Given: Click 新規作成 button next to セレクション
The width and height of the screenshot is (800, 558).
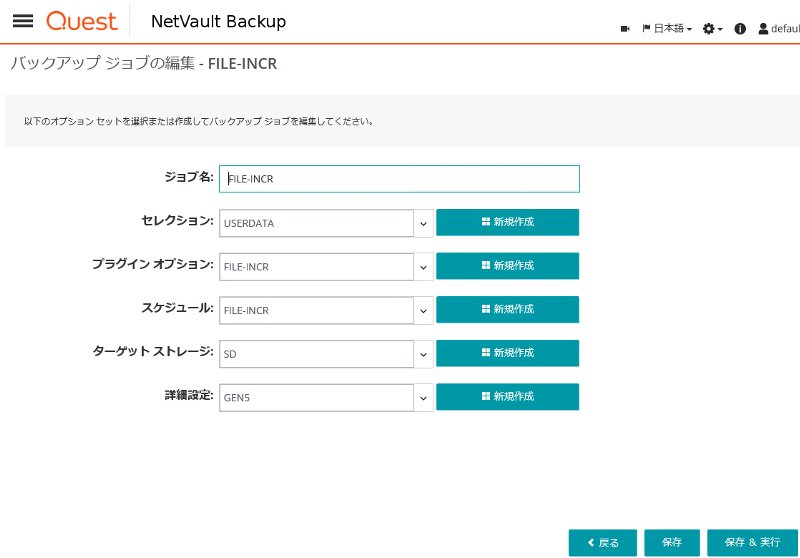Looking at the screenshot, I should pyautogui.click(x=508, y=222).
